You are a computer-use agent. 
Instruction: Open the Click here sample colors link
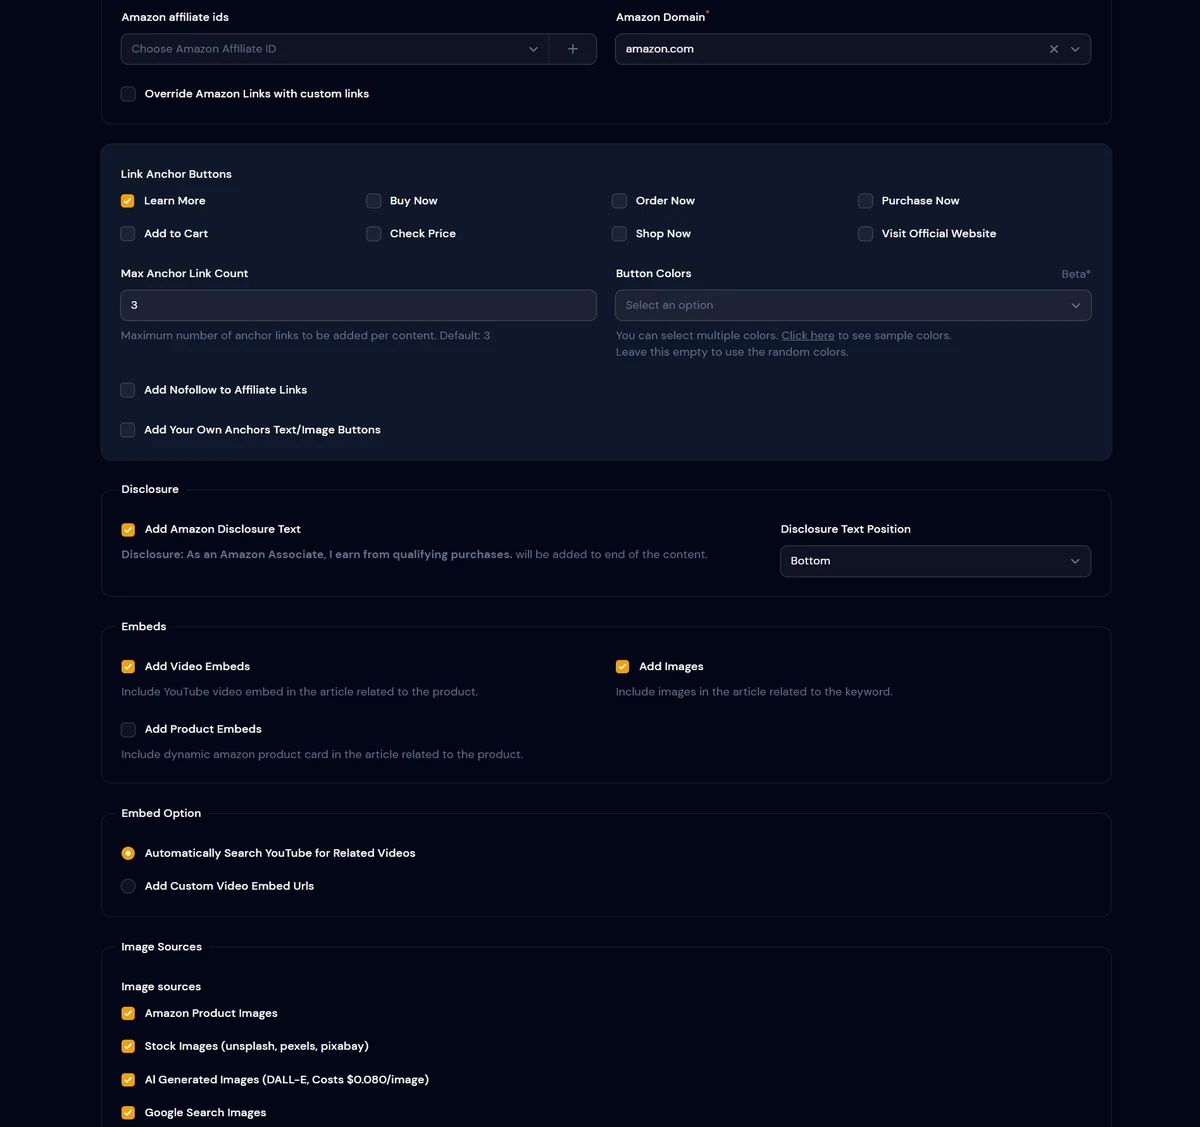click(808, 336)
